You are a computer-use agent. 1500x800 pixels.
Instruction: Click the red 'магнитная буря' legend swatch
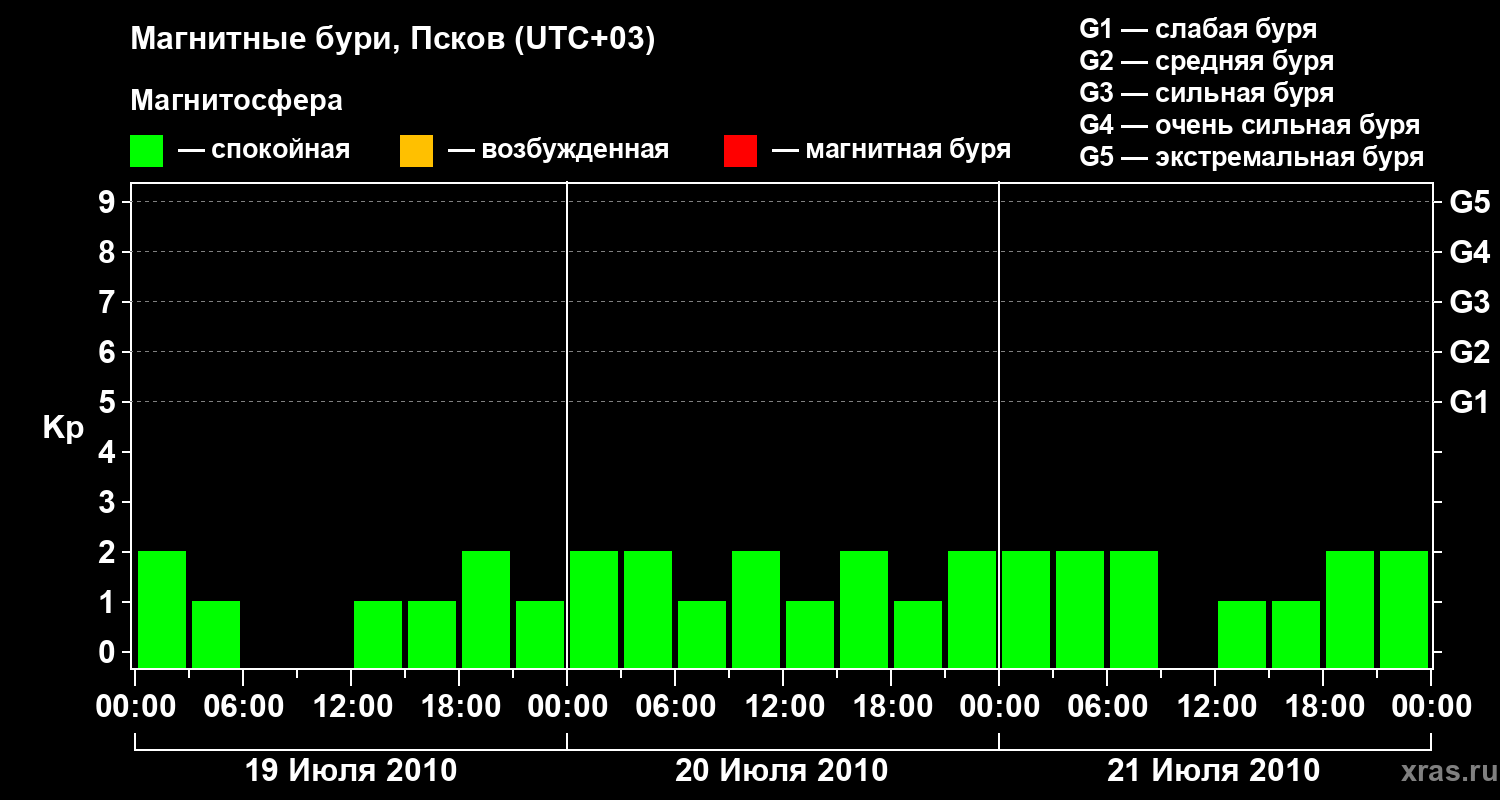(740, 151)
